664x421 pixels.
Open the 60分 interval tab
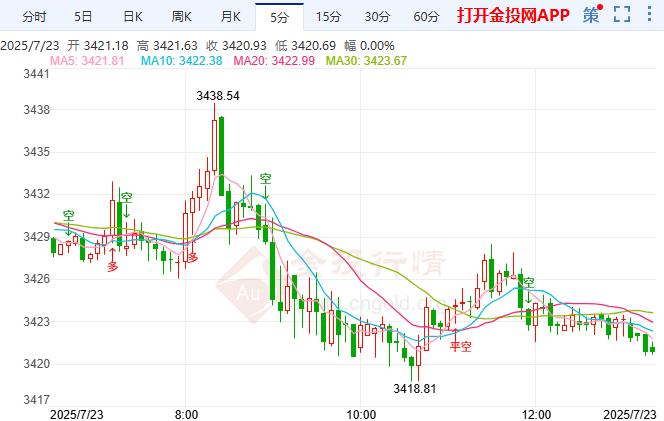point(426,17)
